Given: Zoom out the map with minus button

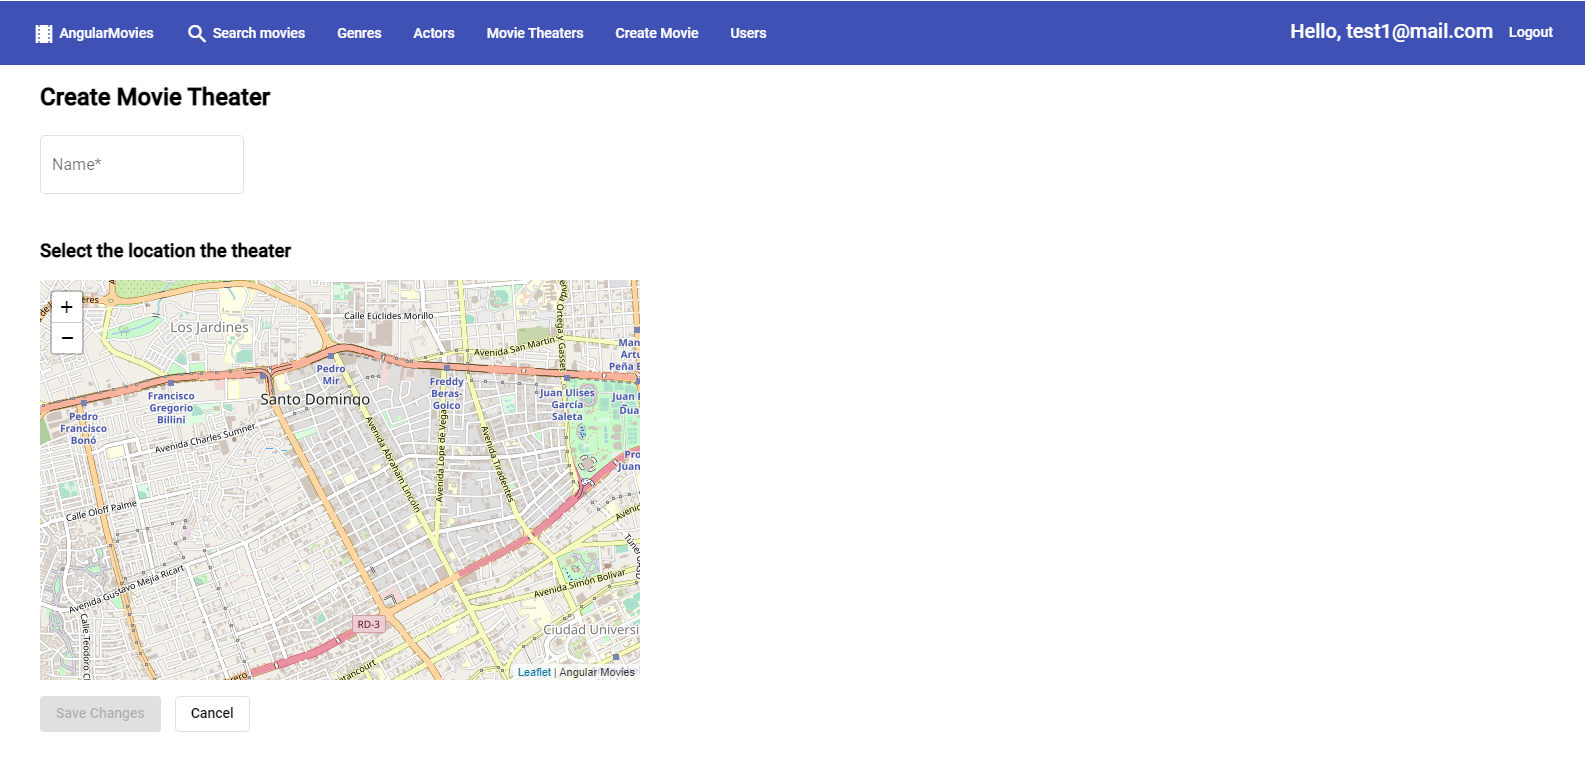Looking at the screenshot, I should (x=67, y=338).
